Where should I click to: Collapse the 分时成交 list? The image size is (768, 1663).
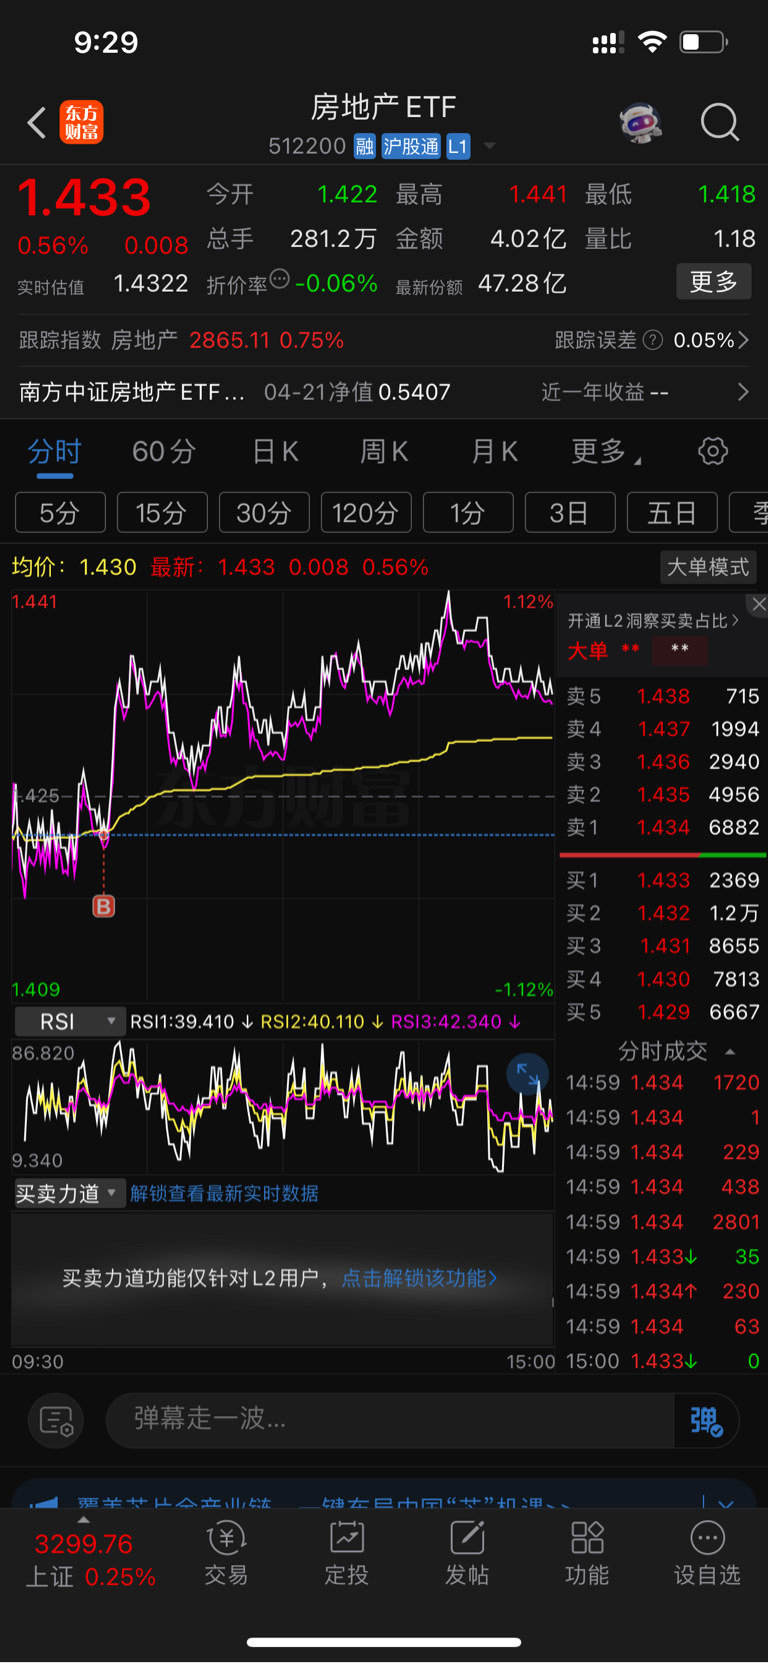[730, 1051]
